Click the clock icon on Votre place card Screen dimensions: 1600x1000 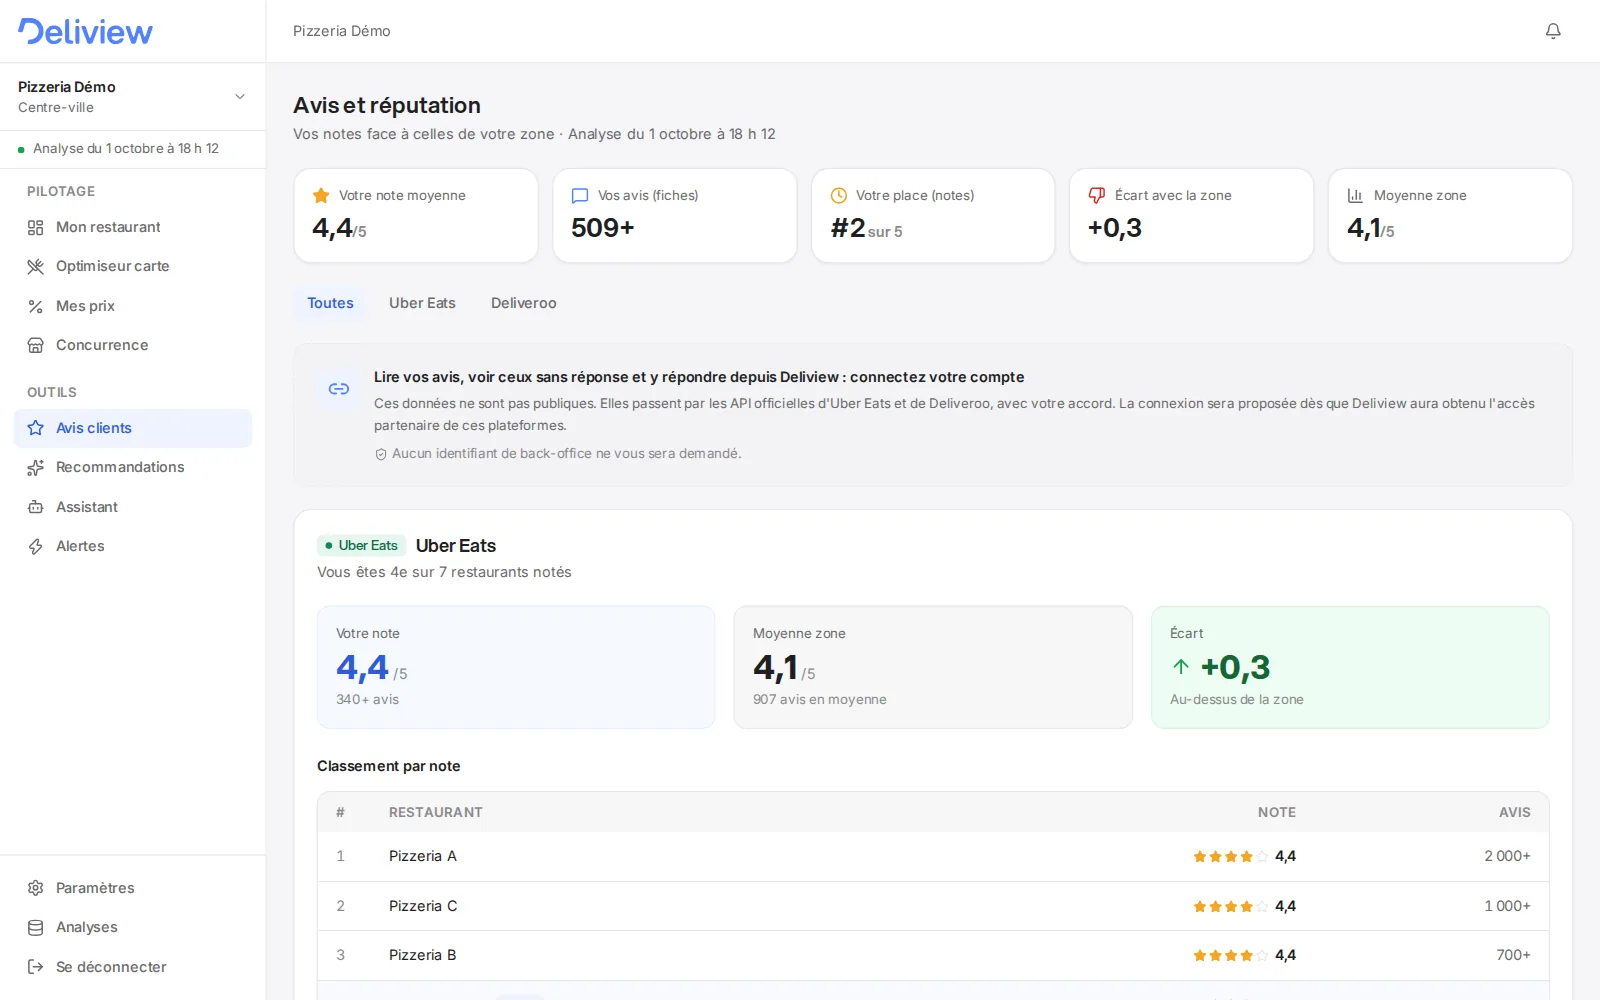click(x=839, y=196)
